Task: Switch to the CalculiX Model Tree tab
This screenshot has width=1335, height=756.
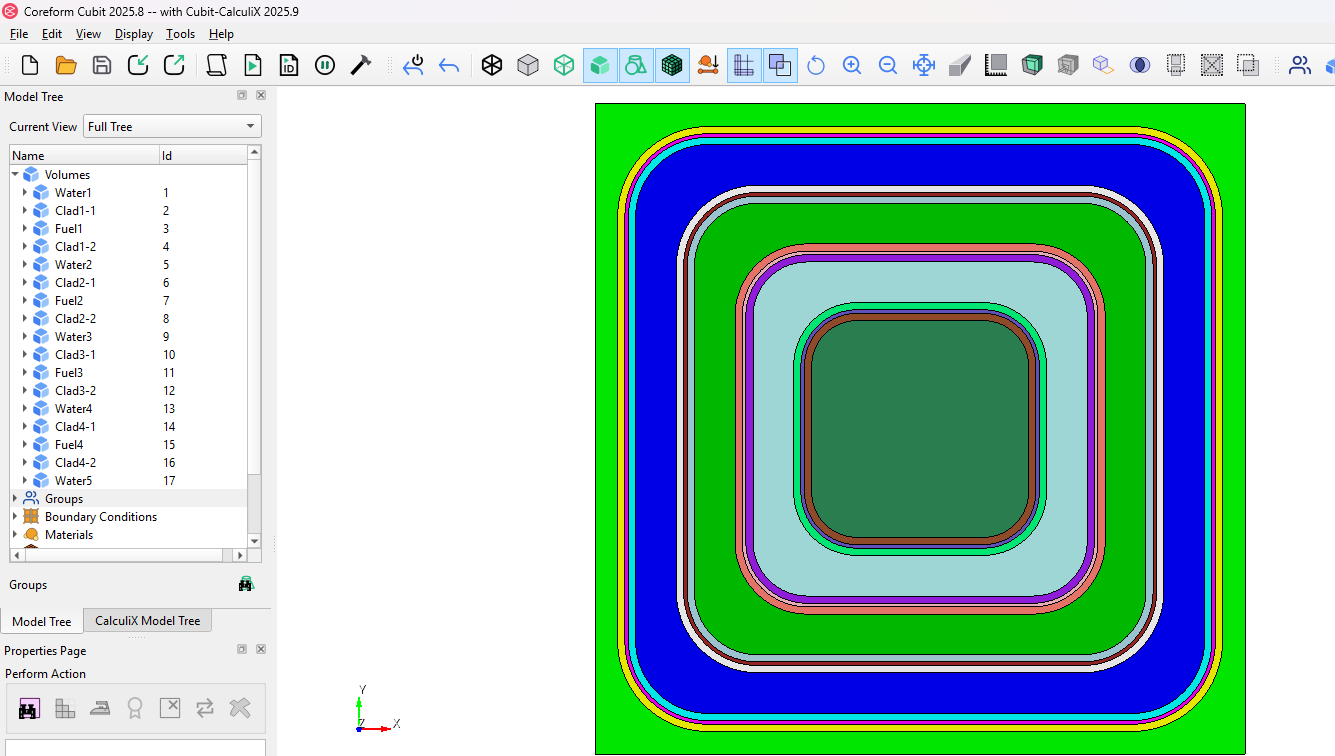Action: (x=147, y=621)
